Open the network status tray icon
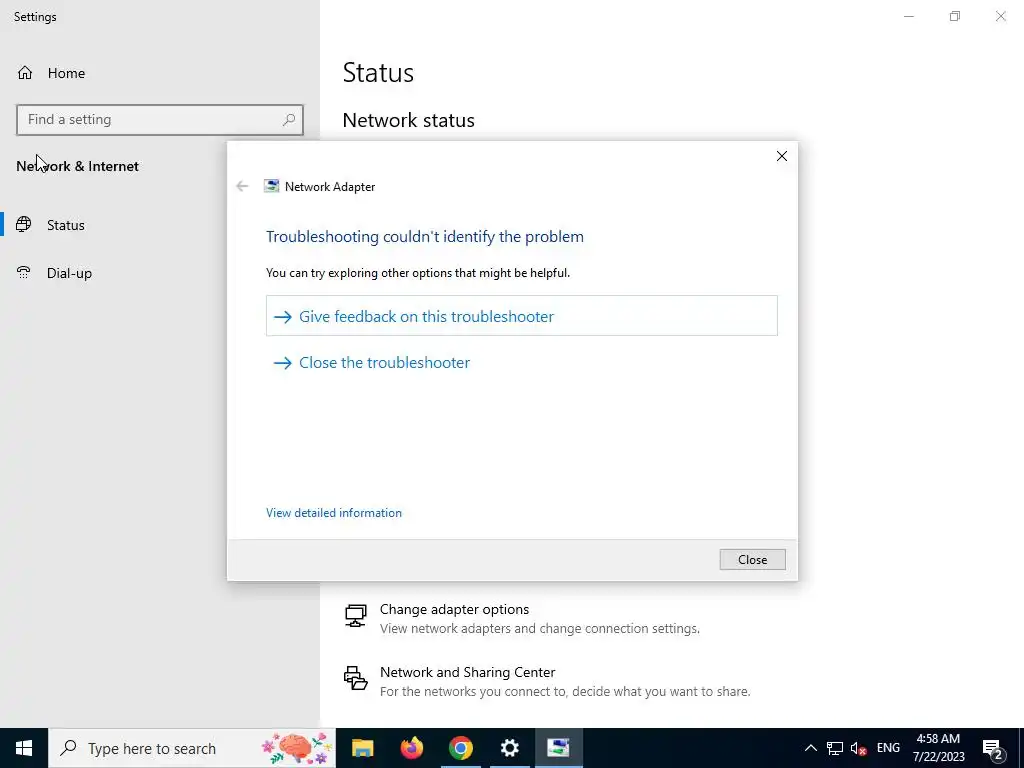1024x768 pixels. tap(835, 748)
